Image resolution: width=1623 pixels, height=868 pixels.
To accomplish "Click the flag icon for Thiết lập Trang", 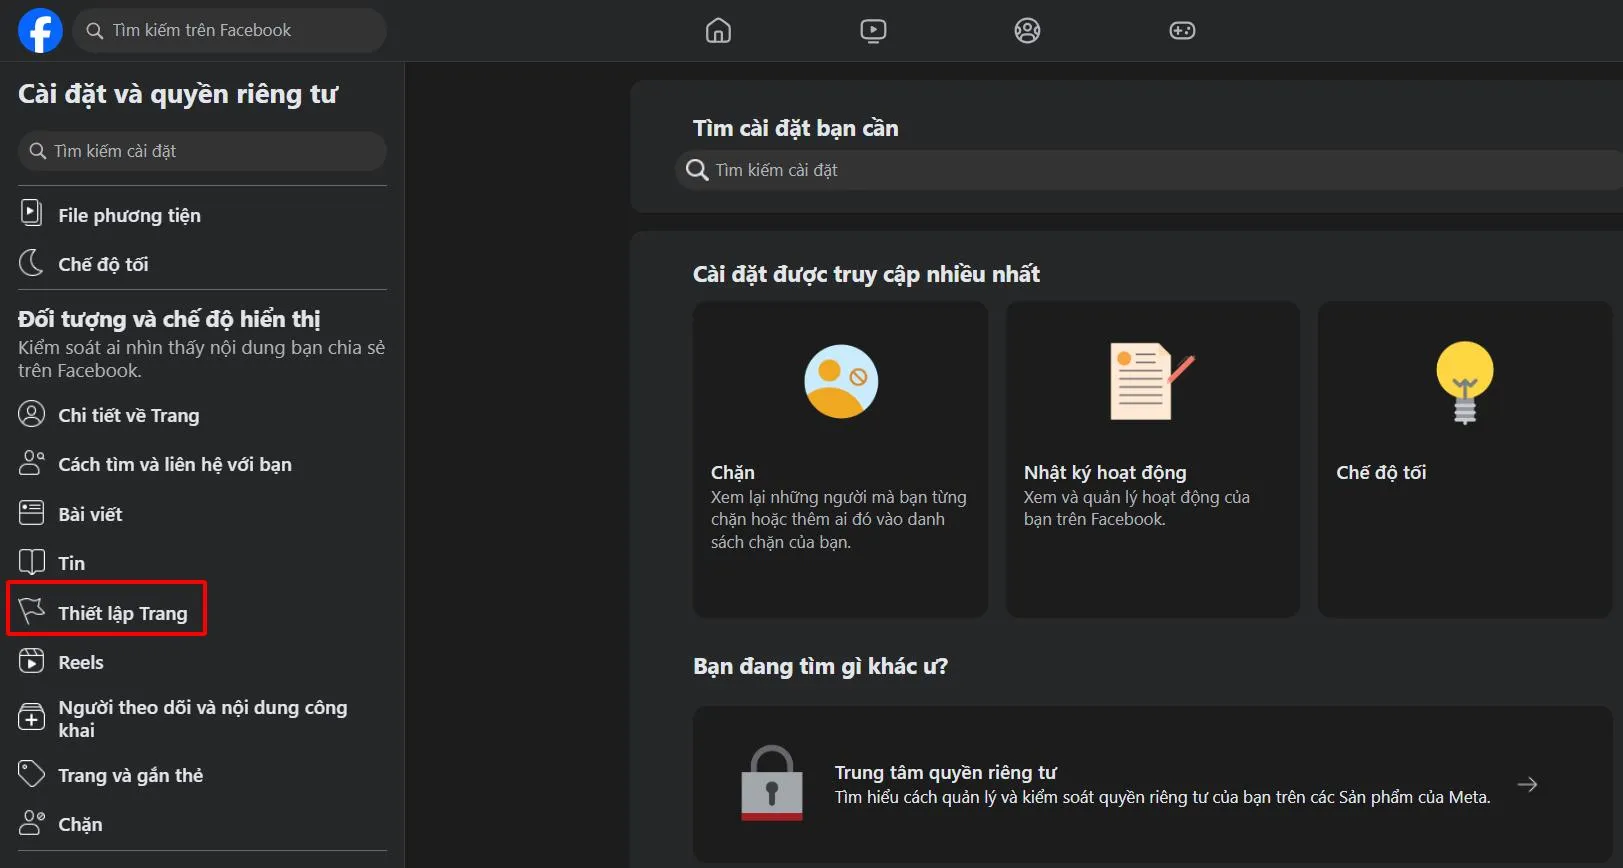I will click(x=32, y=612).
